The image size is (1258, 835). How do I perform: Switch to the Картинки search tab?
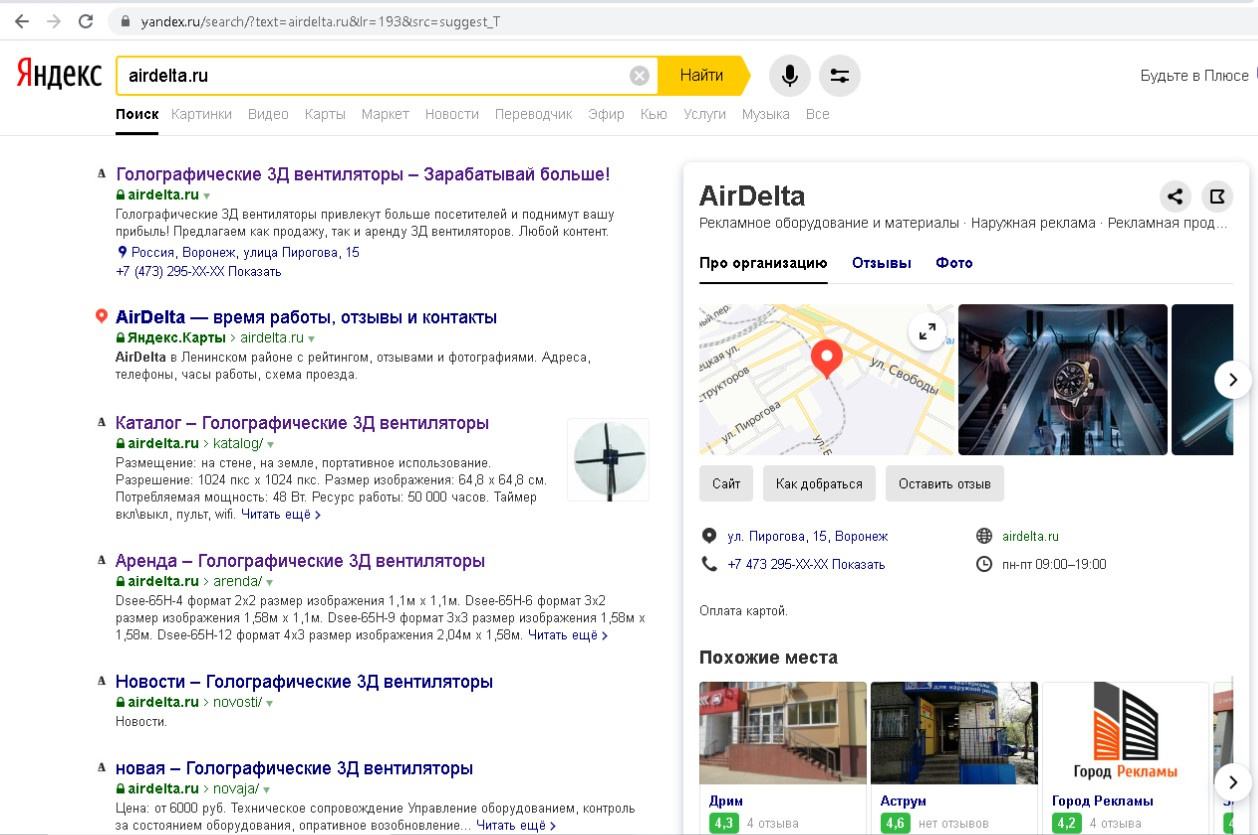coord(201,114)
